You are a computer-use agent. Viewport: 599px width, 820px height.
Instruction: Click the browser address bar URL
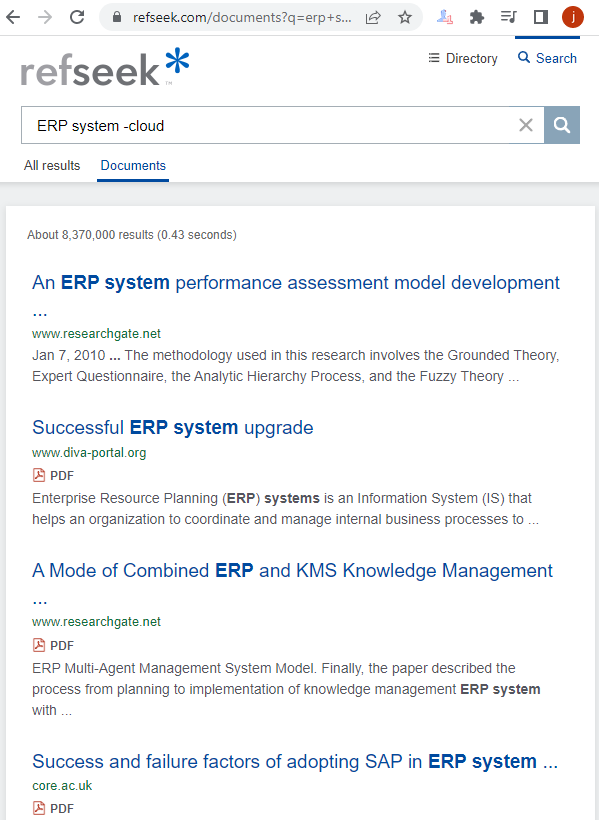pos(242,17)
